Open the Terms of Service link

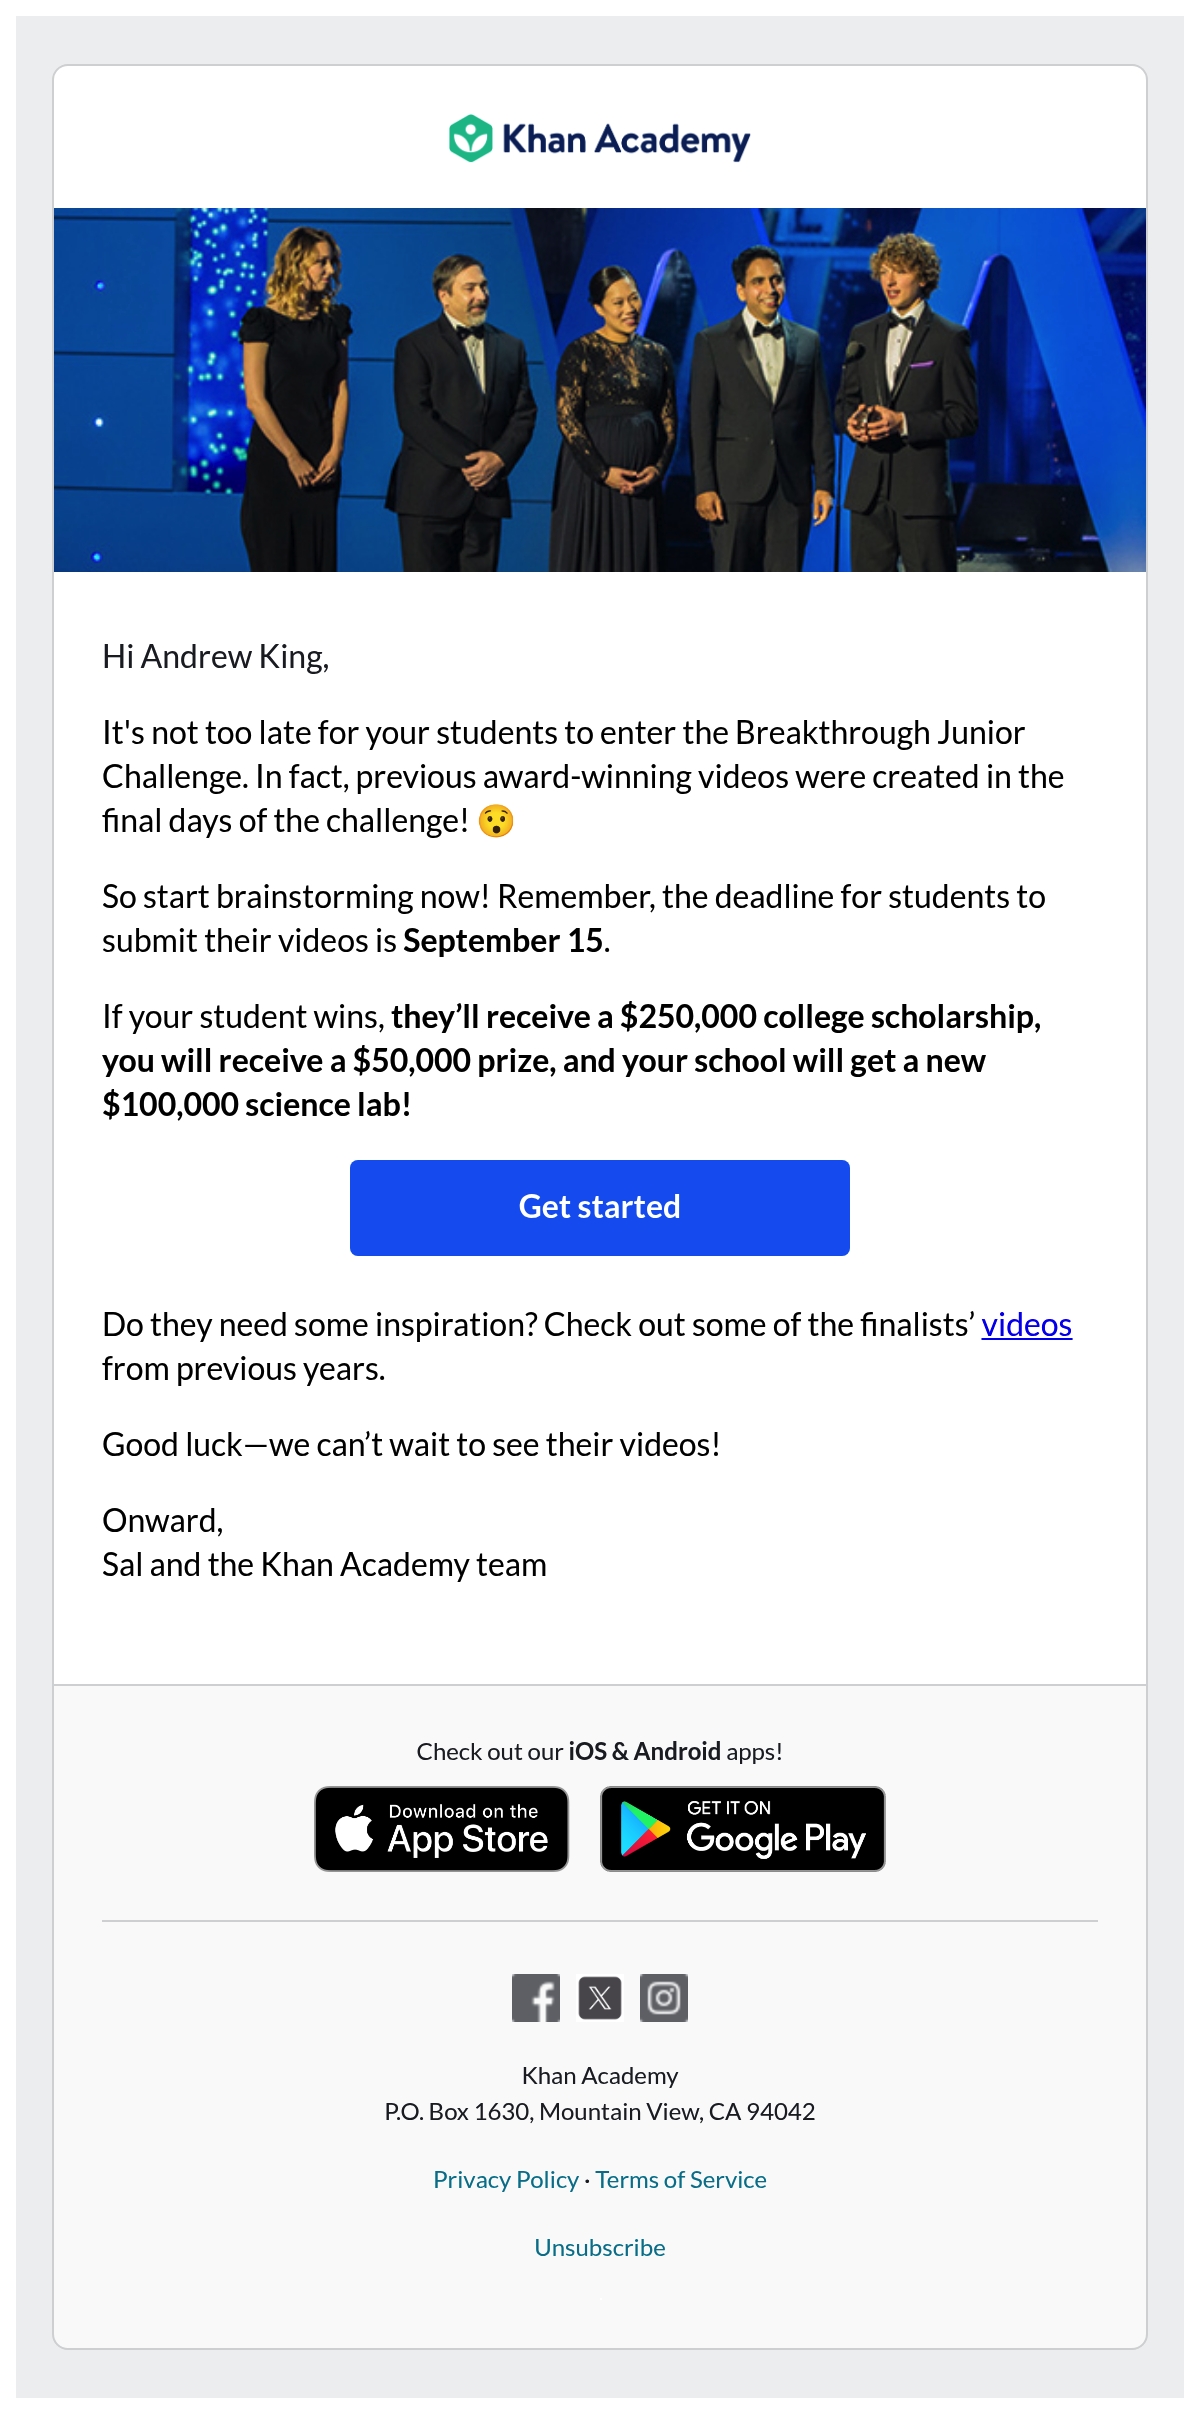(x=681, y=2179)
